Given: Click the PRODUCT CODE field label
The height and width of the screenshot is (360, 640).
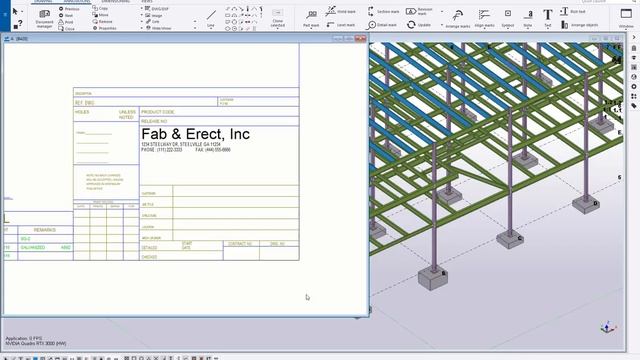Looking at the screenshot, I should coord(158,112).
